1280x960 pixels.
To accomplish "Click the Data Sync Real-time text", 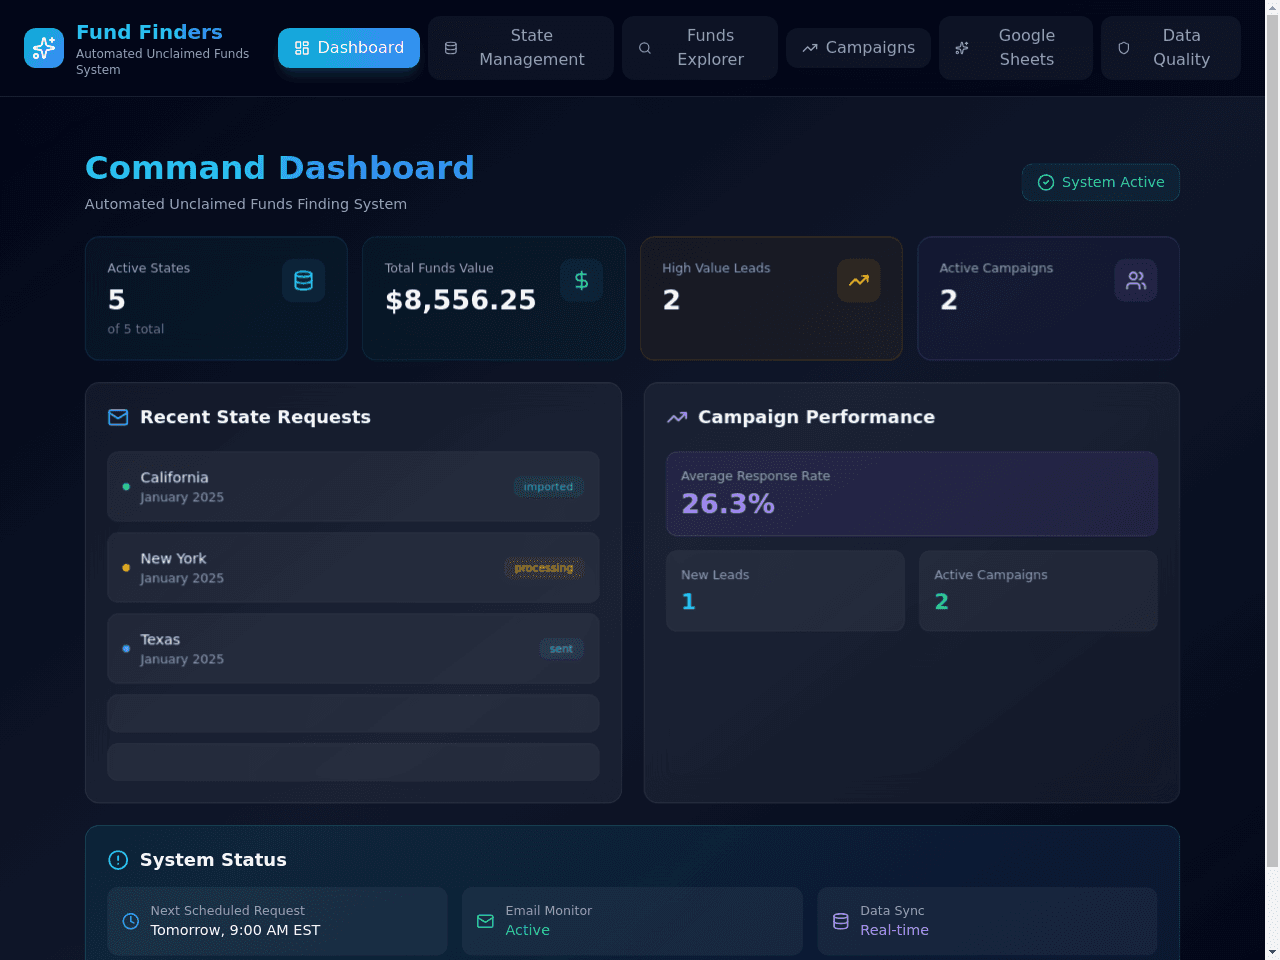I will point(894,930).
